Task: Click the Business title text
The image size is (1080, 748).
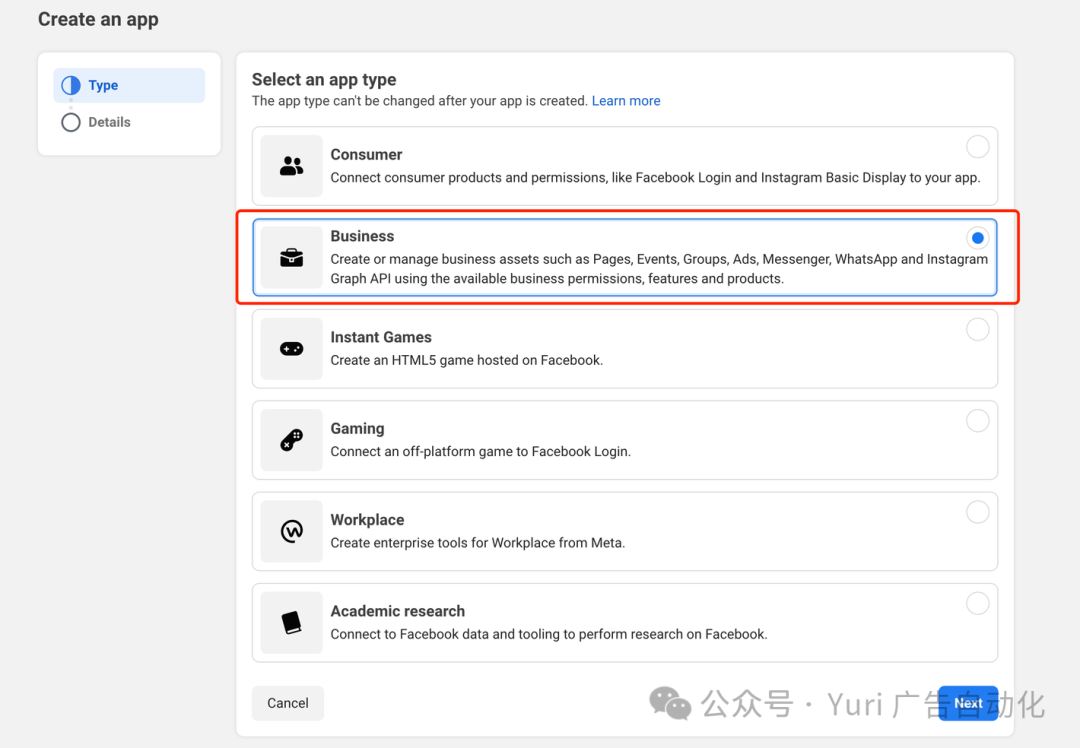Action: (362, 236)
